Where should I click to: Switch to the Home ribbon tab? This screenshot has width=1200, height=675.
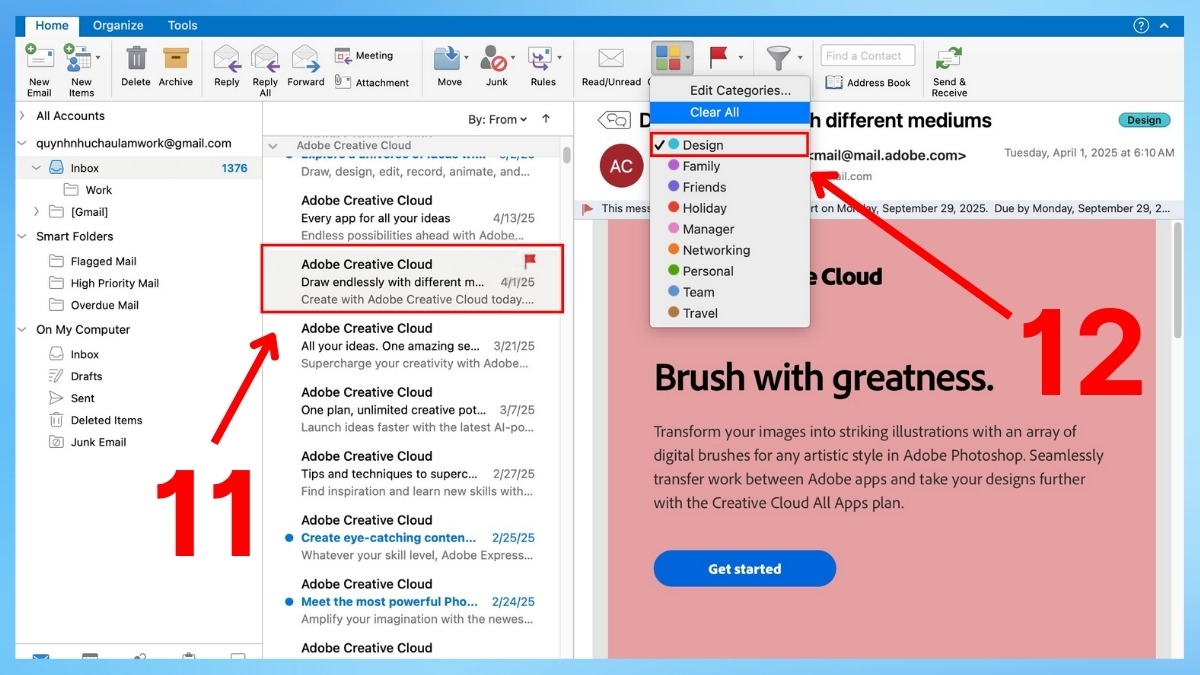52,26
